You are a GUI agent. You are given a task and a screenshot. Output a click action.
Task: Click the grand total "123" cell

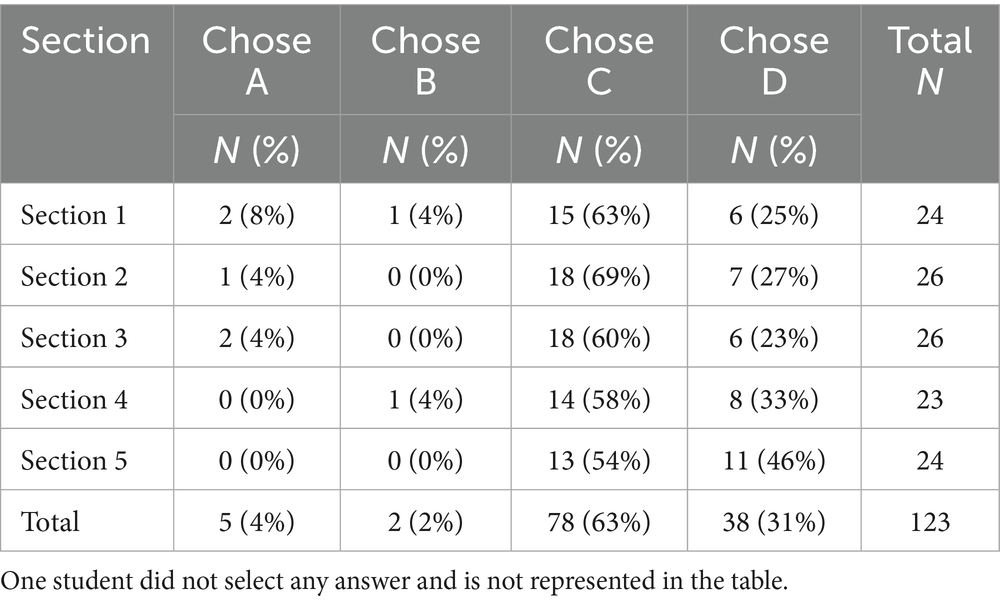tap(929, 521)
